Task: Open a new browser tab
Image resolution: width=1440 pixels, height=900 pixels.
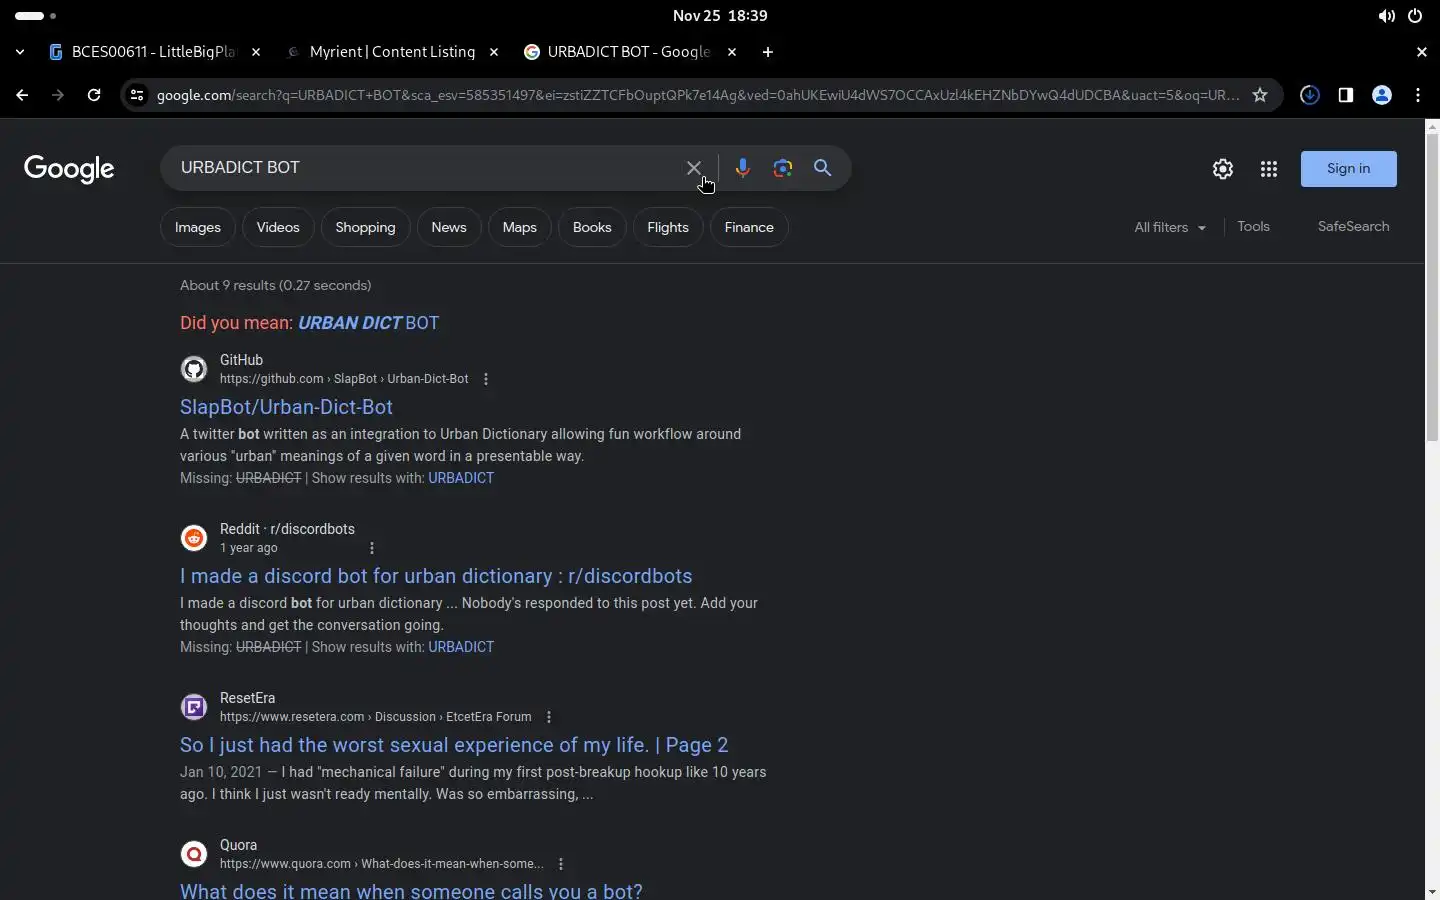Action: click(768, 52)
